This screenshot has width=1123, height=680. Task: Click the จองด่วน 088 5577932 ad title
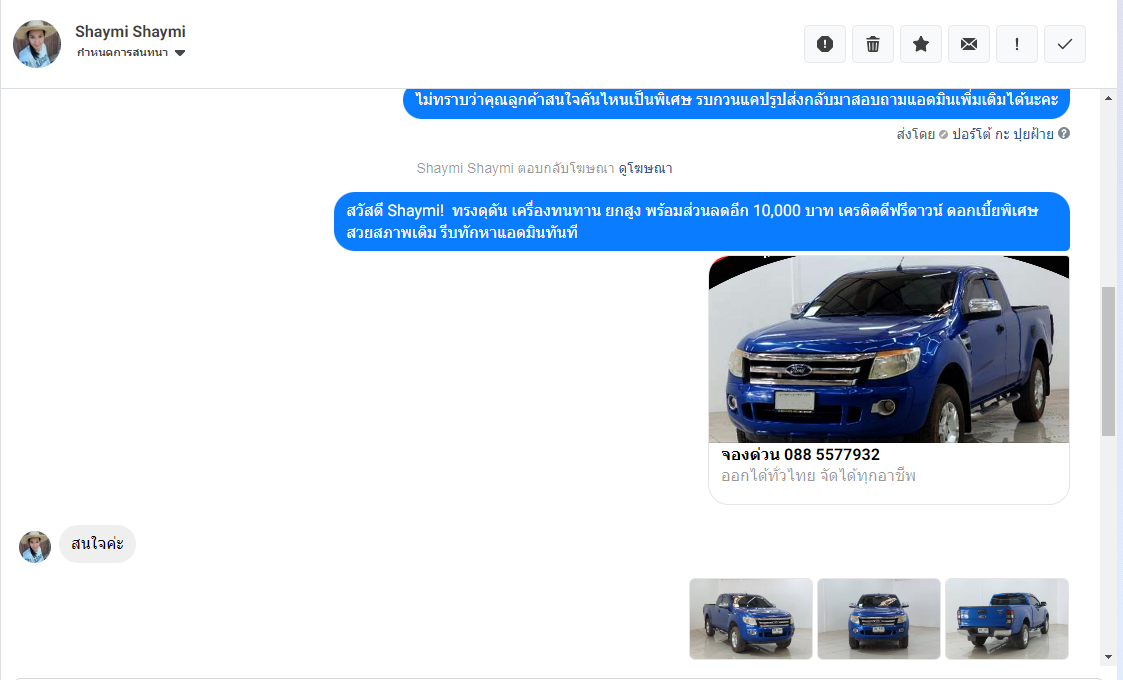coord(800,454)
